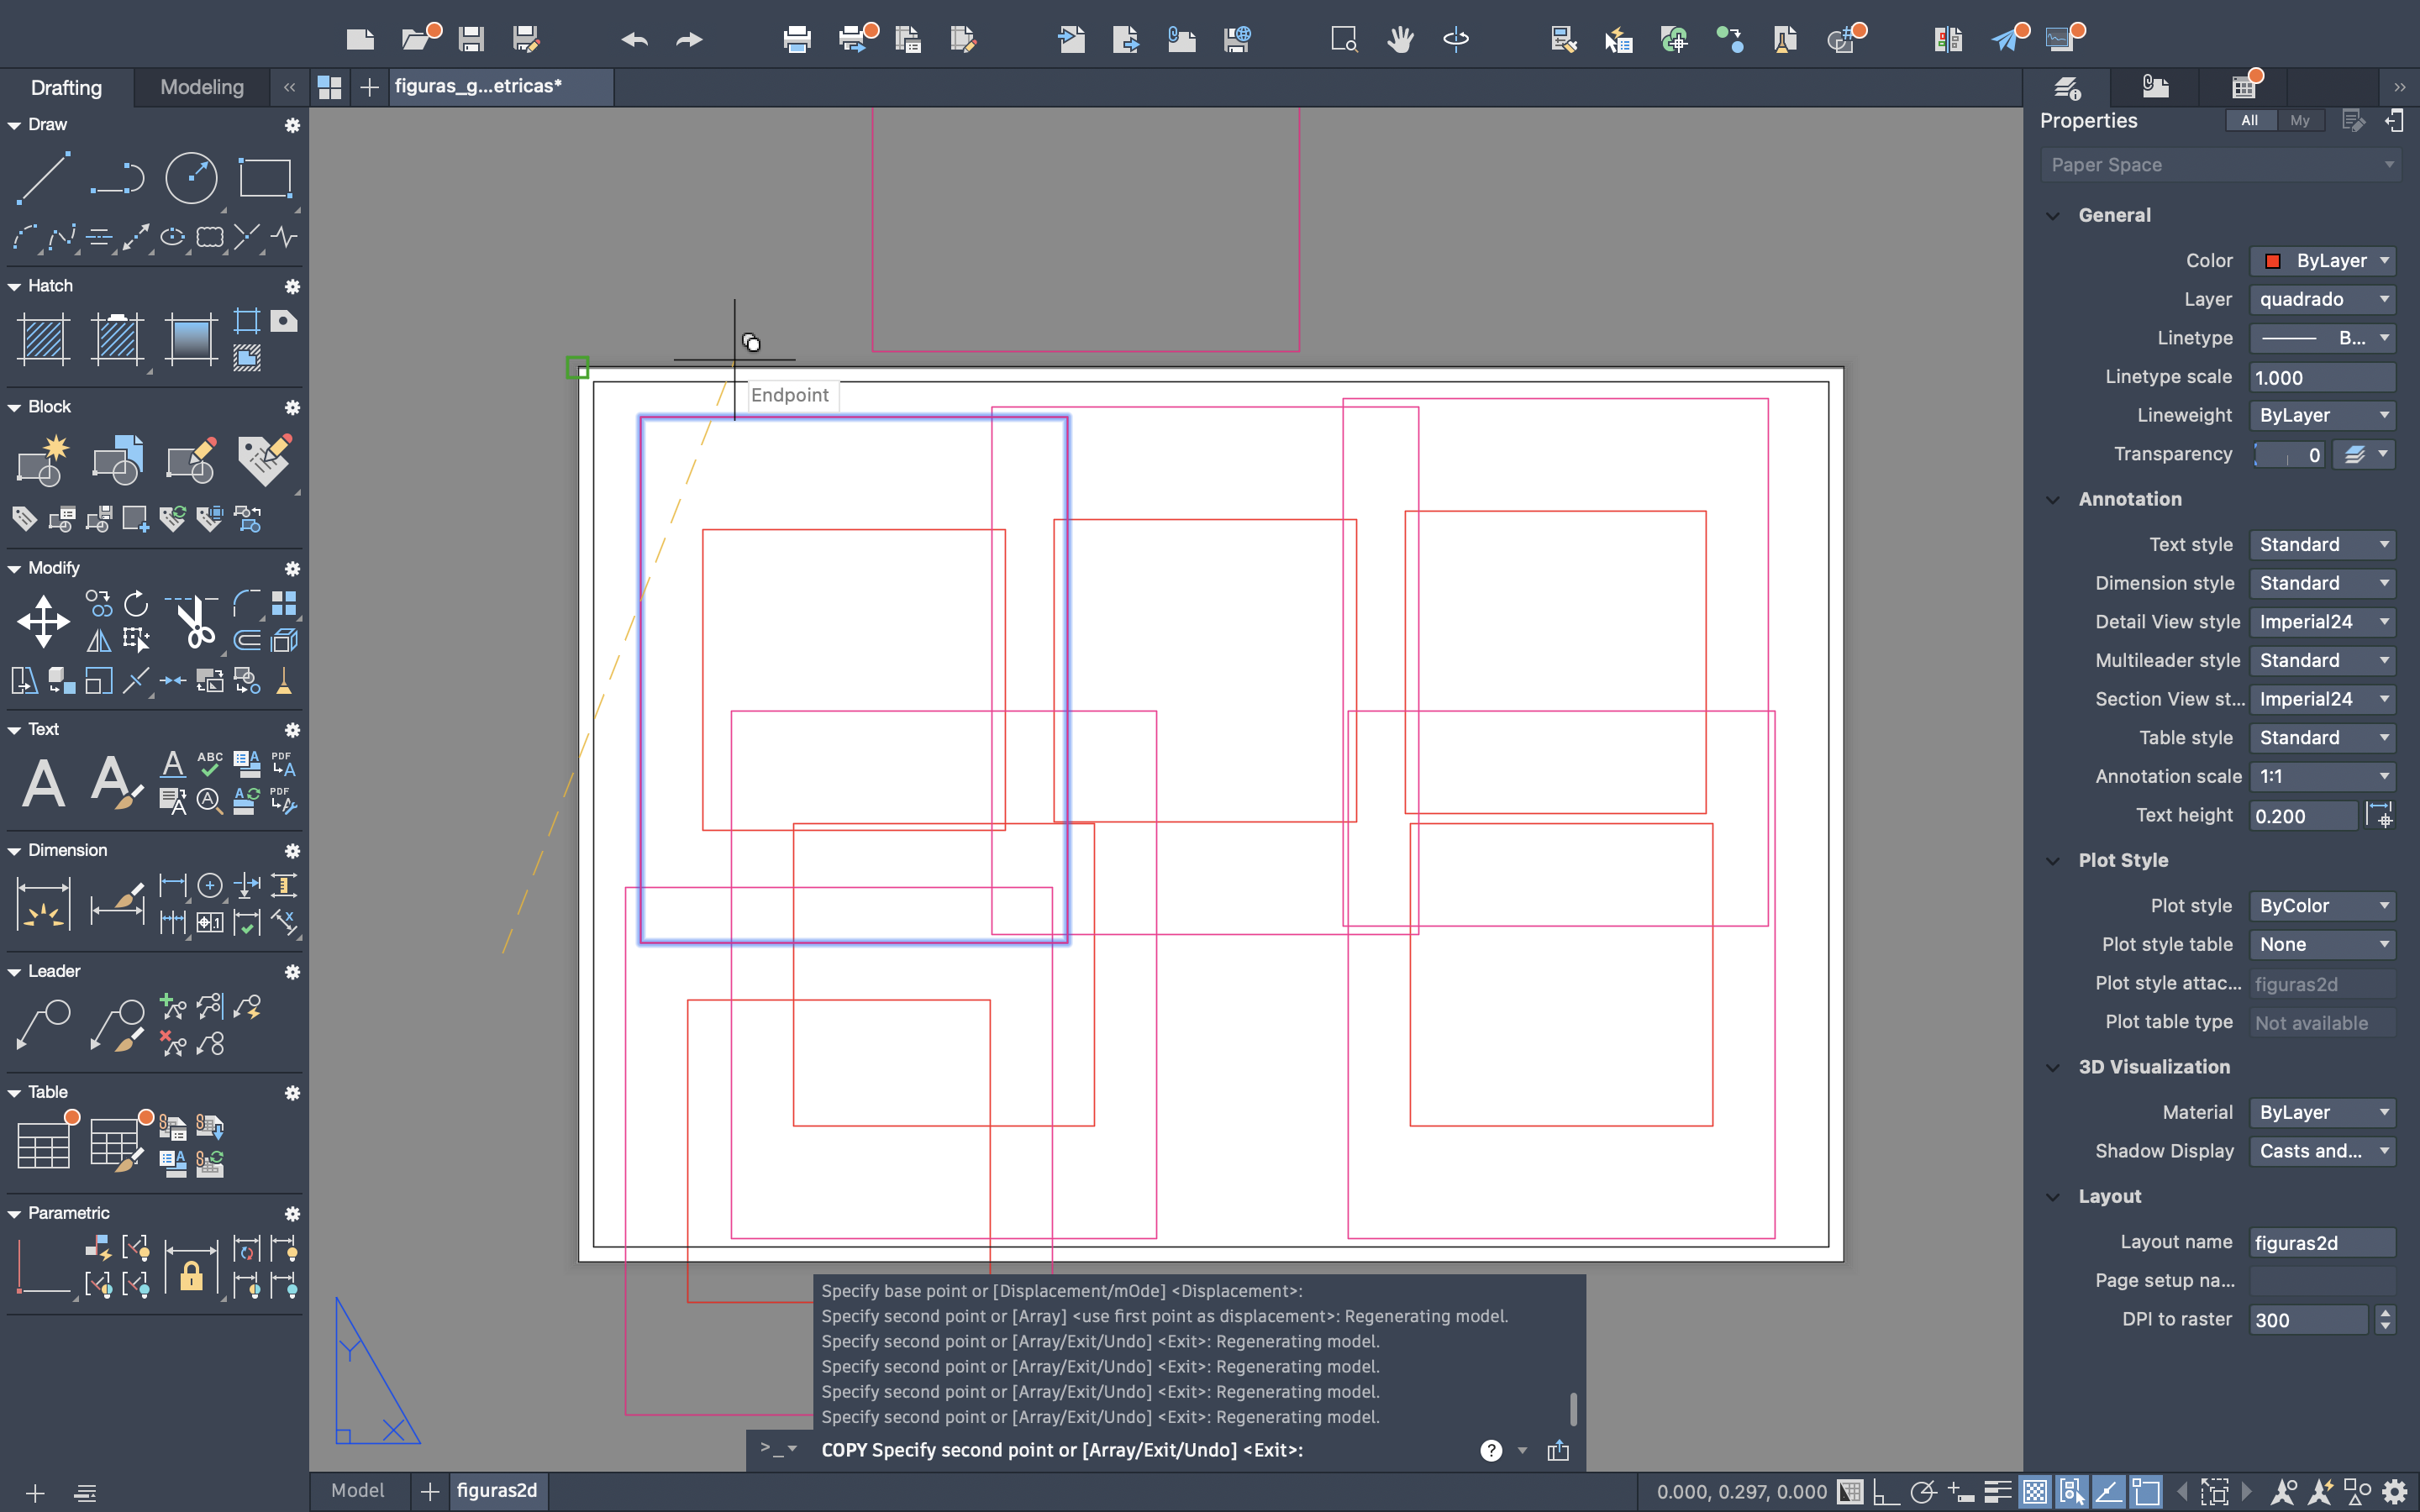This screenshot has width=2420, height=1512.
Task: Click the Color ByLayer red swatch
Action: (x=2272, y=261)
